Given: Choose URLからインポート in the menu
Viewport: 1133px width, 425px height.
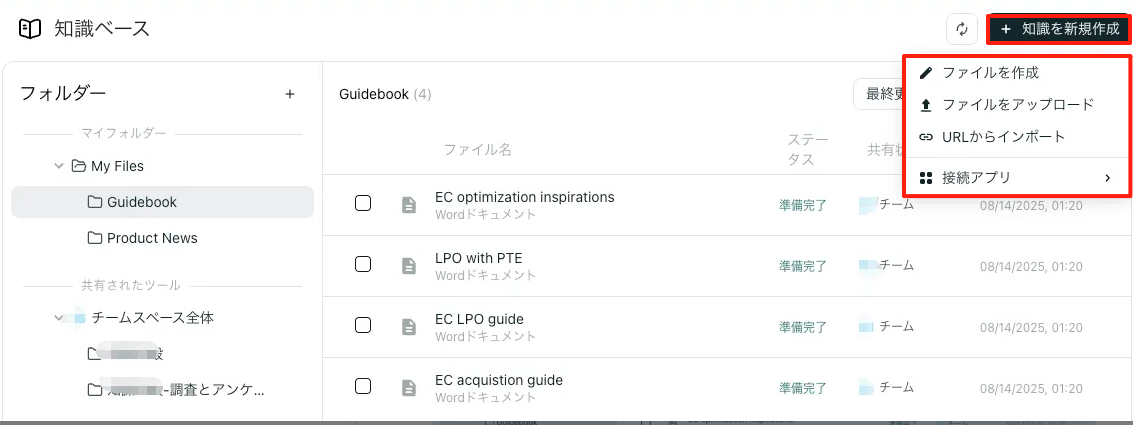Looking at the screenshot, I should [x=1003, y=136].
